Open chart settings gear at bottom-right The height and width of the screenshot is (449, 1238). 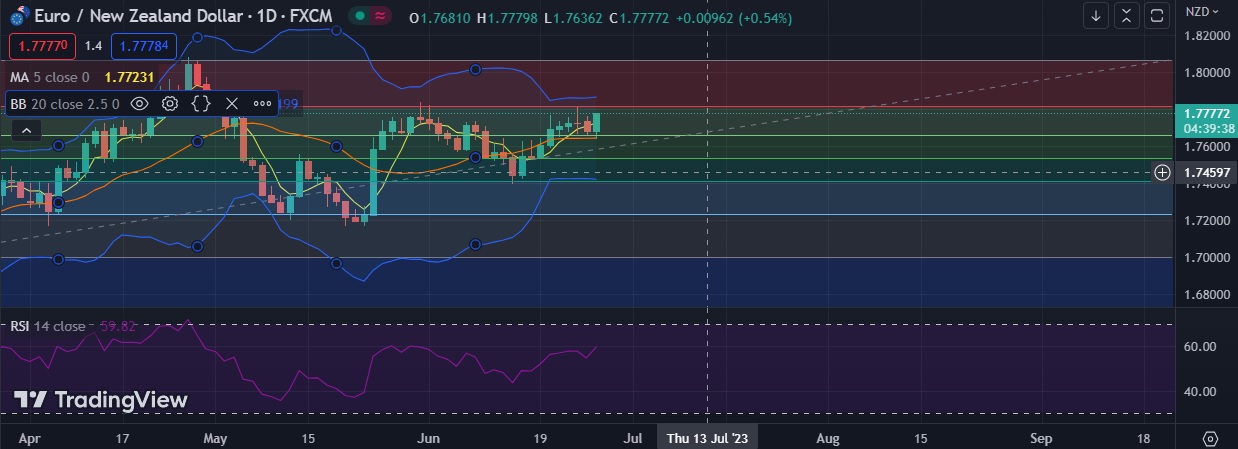[x=1210, y=438]
